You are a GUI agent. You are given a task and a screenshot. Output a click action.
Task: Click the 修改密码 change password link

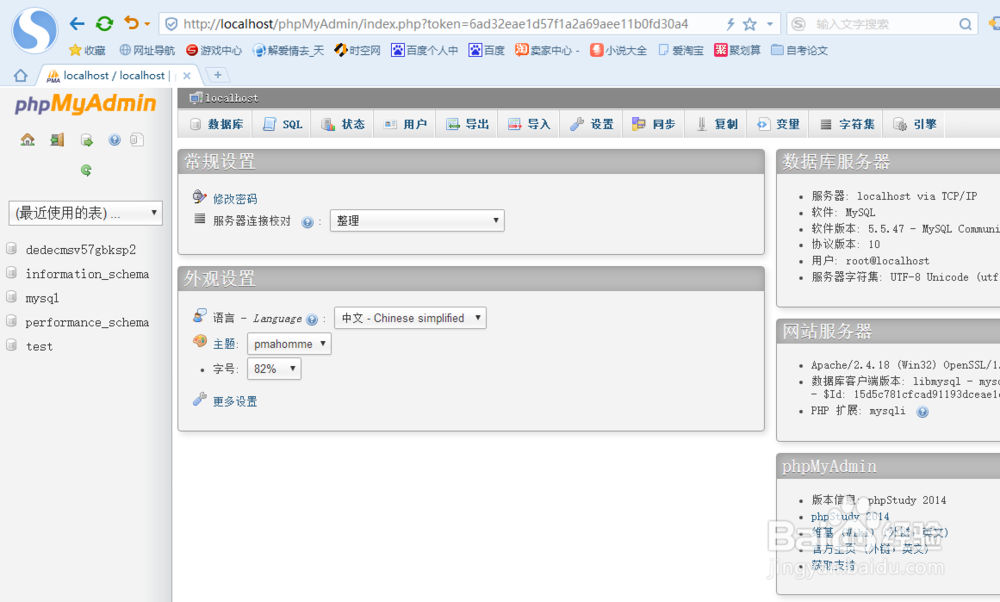(x=235, y=199)
